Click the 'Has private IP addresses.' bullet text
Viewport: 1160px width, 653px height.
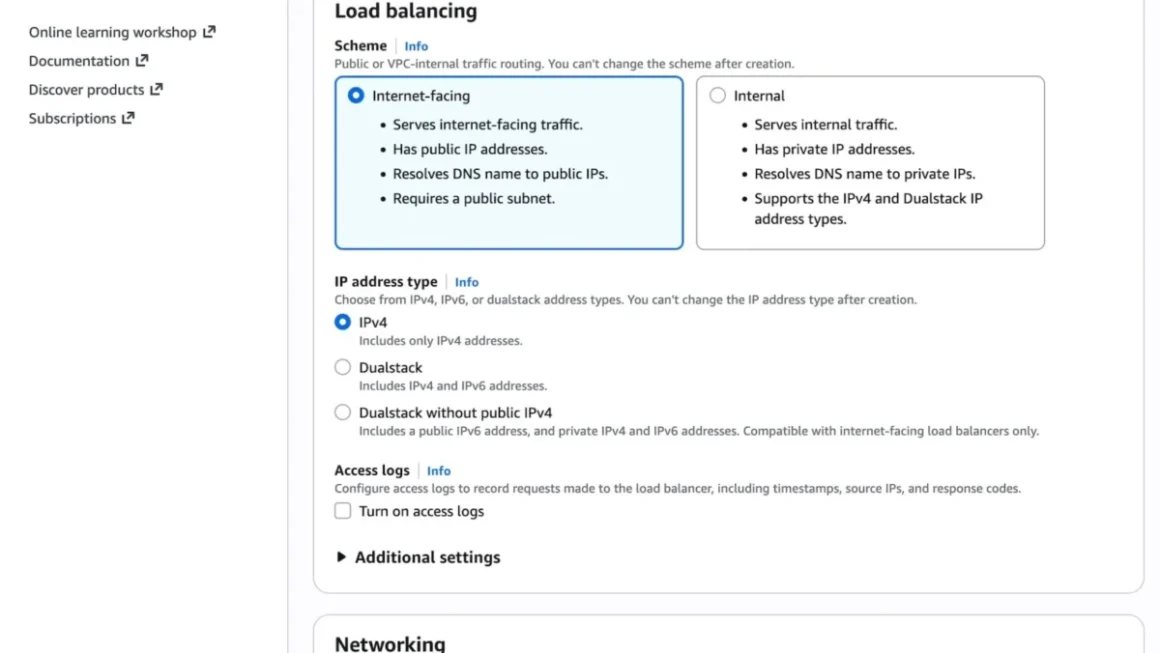click(x=834, y=149)
